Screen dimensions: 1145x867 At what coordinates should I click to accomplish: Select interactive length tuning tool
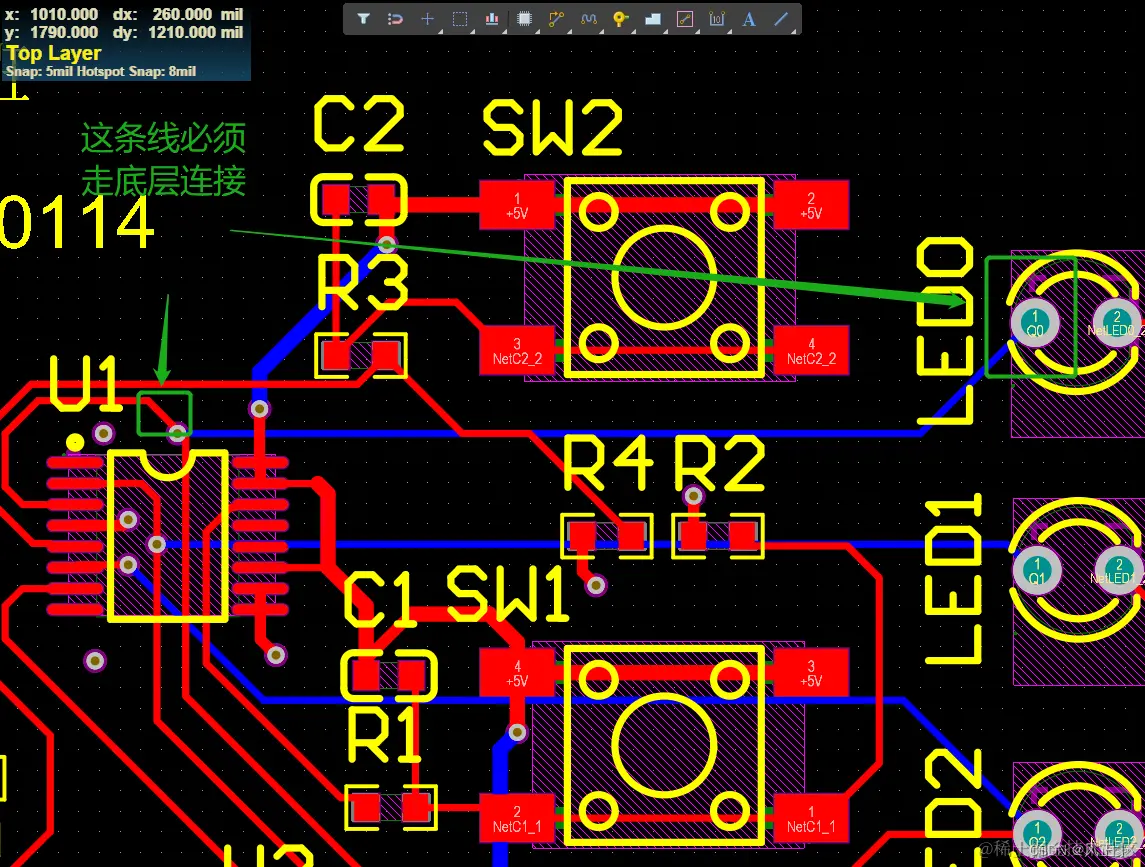(589, 19)
